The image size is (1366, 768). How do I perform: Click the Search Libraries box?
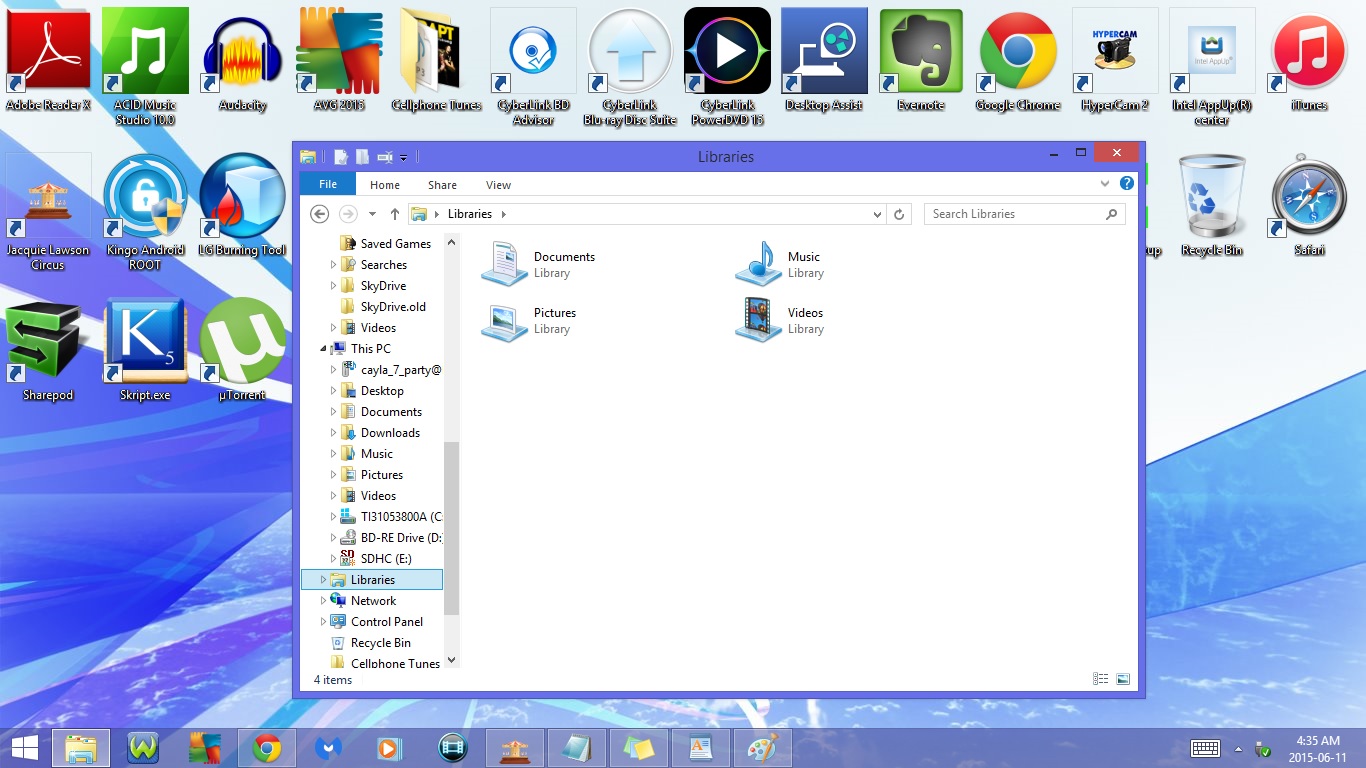point(1025,214)
